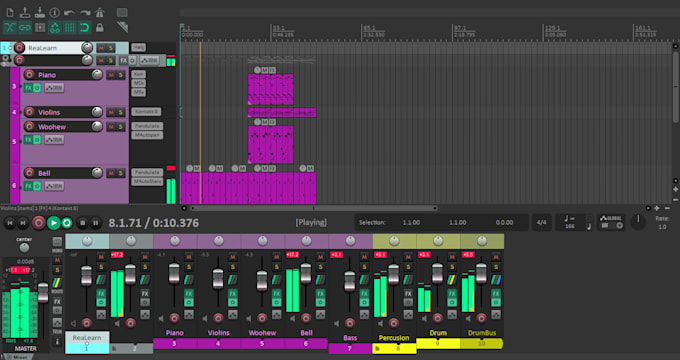Image resolution: width=680 pixels, height=360 pixels.
Task: Record-arm the Woohew track
Action: coord(29,127)
